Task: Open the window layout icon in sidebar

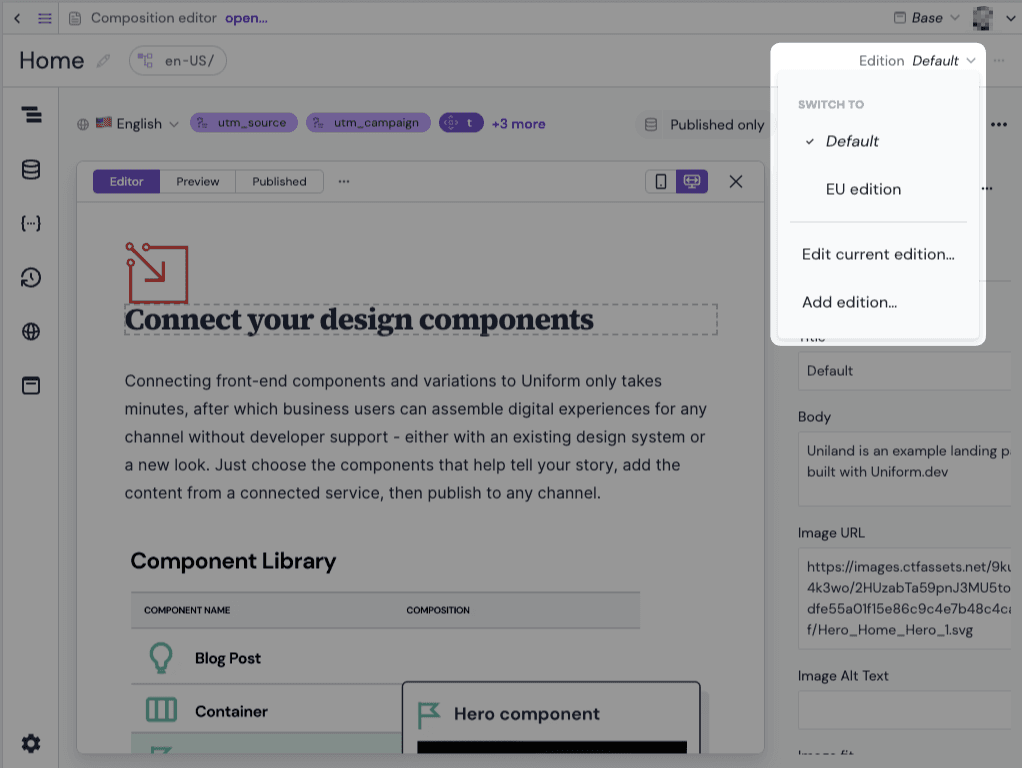Action: coord(31,385)
